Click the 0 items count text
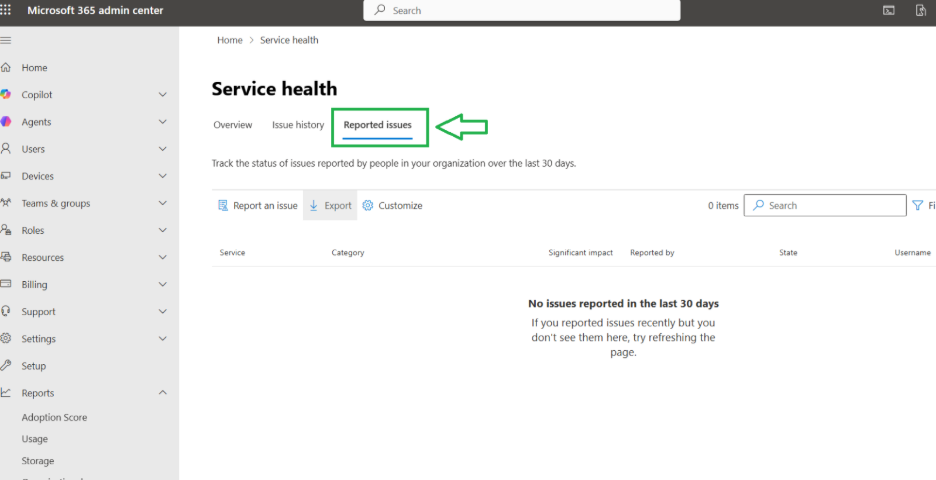Screen dimensions: 936x480 point(723,205)
